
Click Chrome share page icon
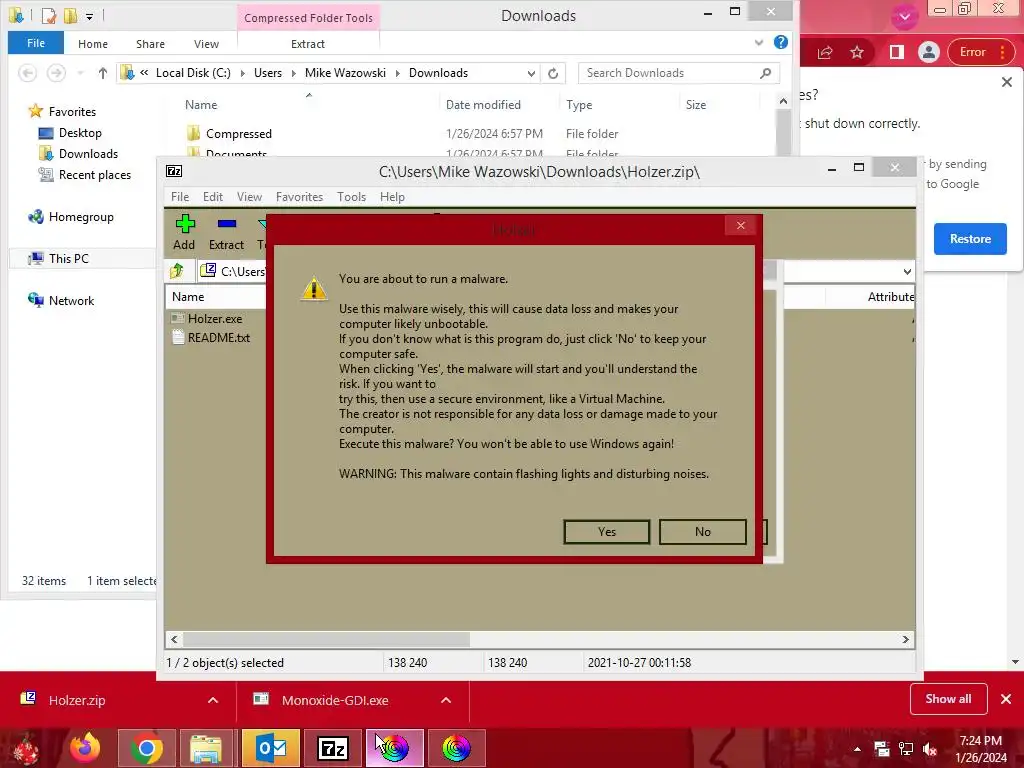(x=825, y=52)
